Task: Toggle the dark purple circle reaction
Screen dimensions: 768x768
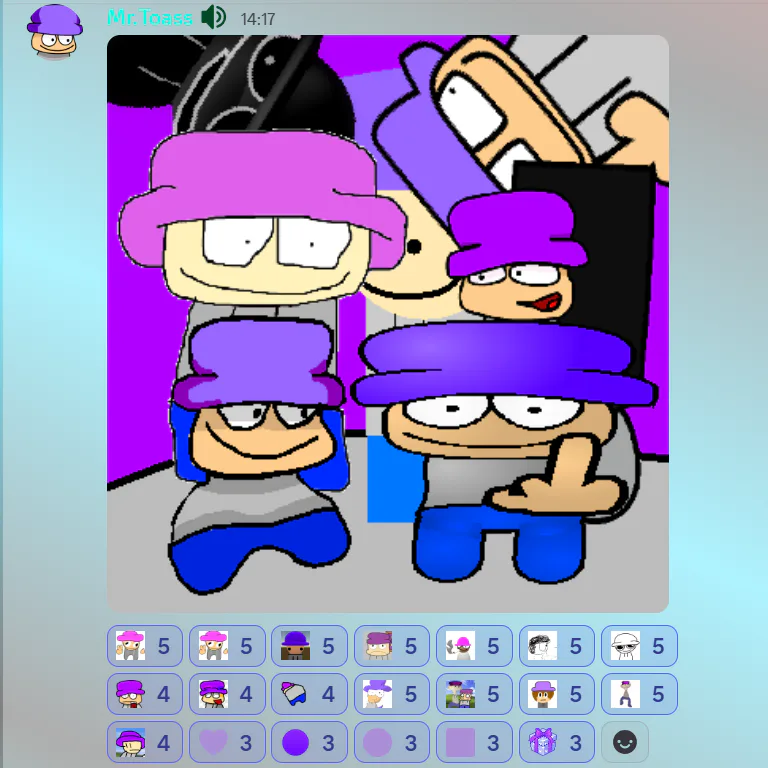Action: 310,742
